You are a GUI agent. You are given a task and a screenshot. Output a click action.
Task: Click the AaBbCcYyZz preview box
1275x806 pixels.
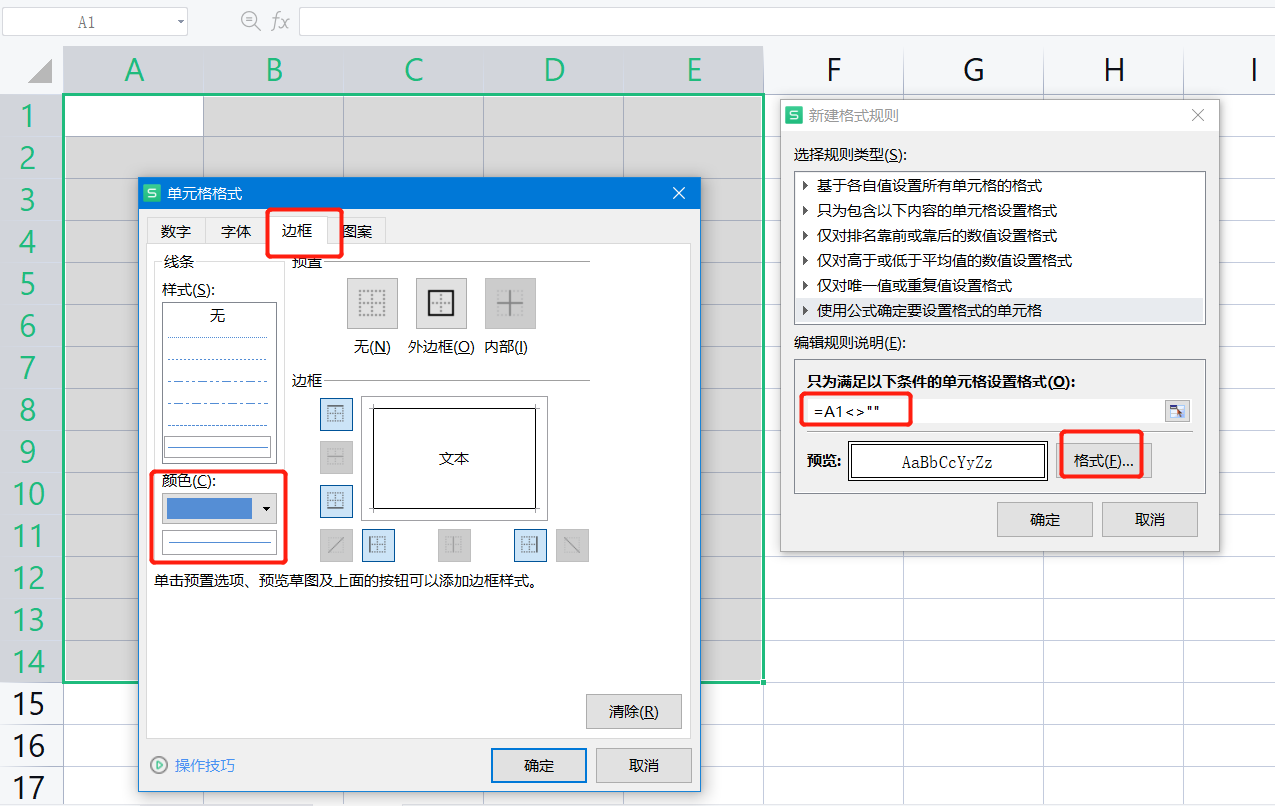click(x=947, y=462)
